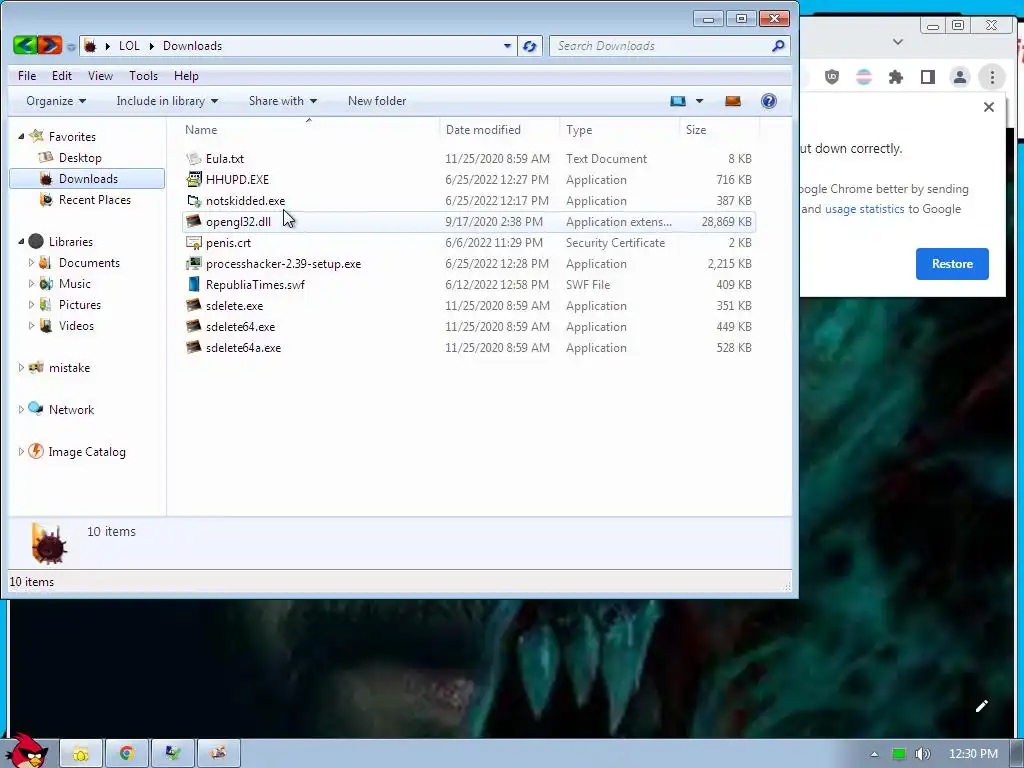Click the Angry Birds Start button

pos(26,751)
